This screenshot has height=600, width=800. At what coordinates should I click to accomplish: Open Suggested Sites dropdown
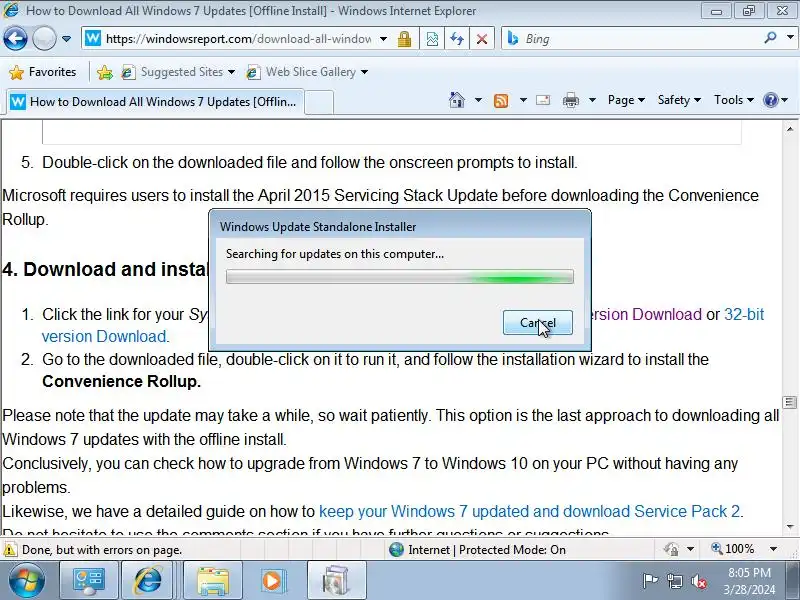[x=178, y=72]
